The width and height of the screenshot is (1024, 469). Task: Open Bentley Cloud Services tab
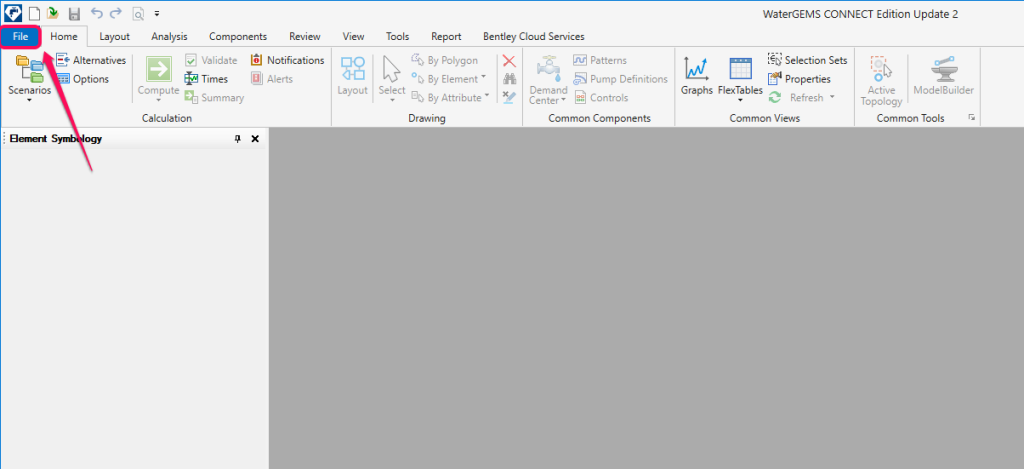534,37
